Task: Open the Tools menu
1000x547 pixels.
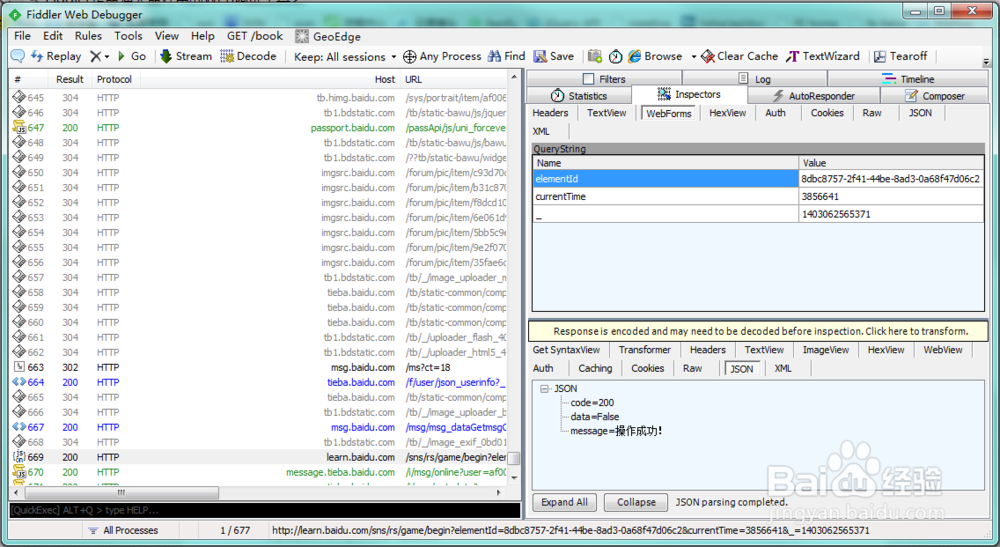Action: coord(128,36)
